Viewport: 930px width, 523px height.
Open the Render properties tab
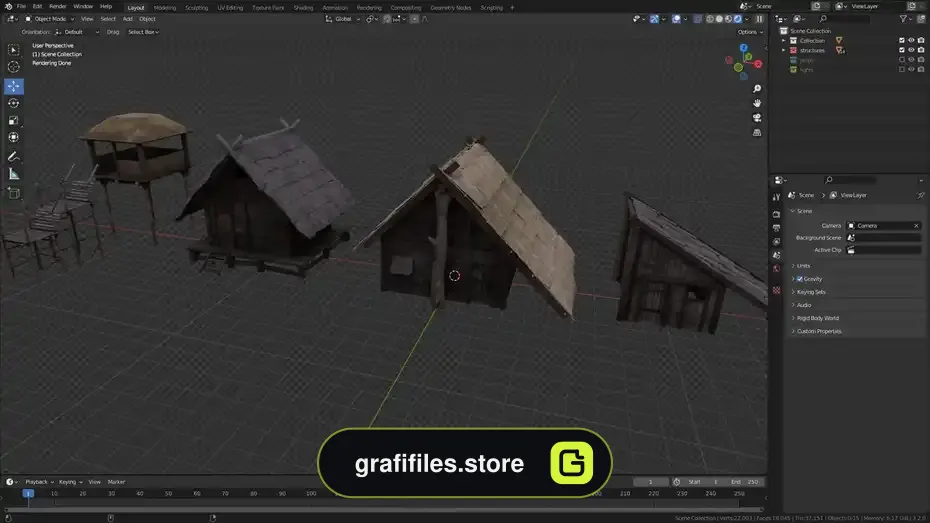click(776, 214)
